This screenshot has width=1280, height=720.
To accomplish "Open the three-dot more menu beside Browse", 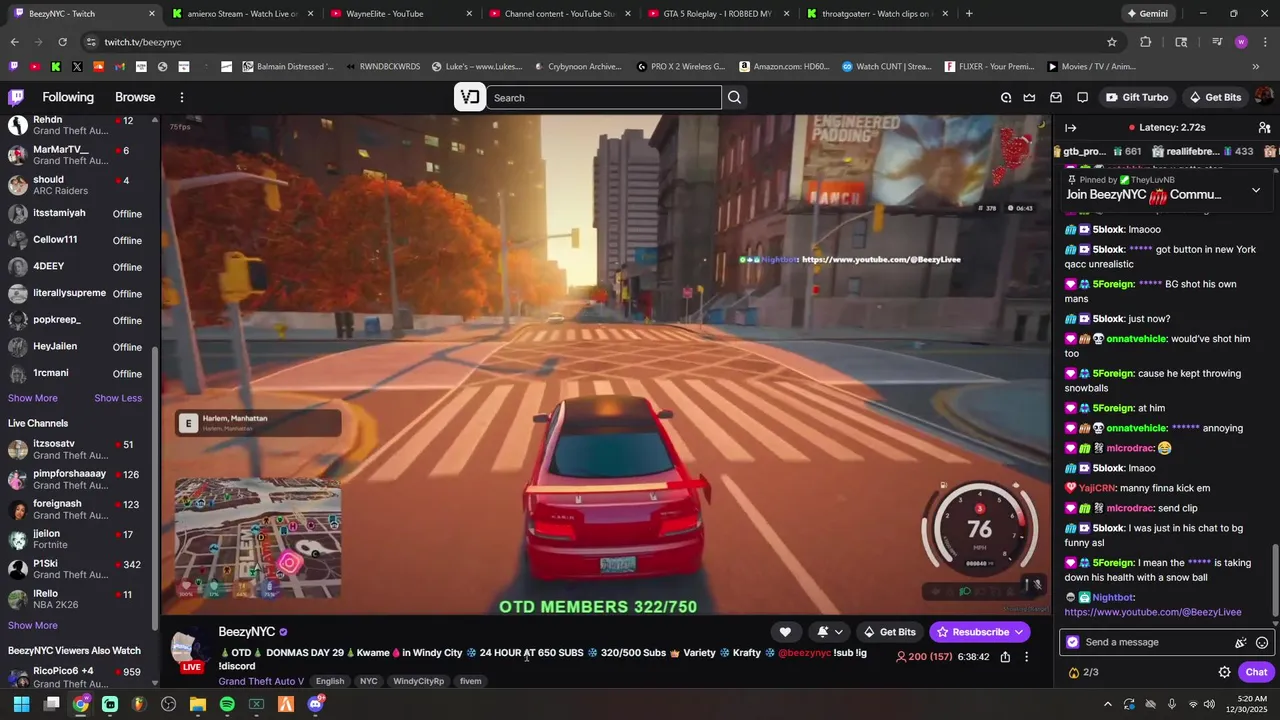I will pyautogui.click(x=182, y=97).
